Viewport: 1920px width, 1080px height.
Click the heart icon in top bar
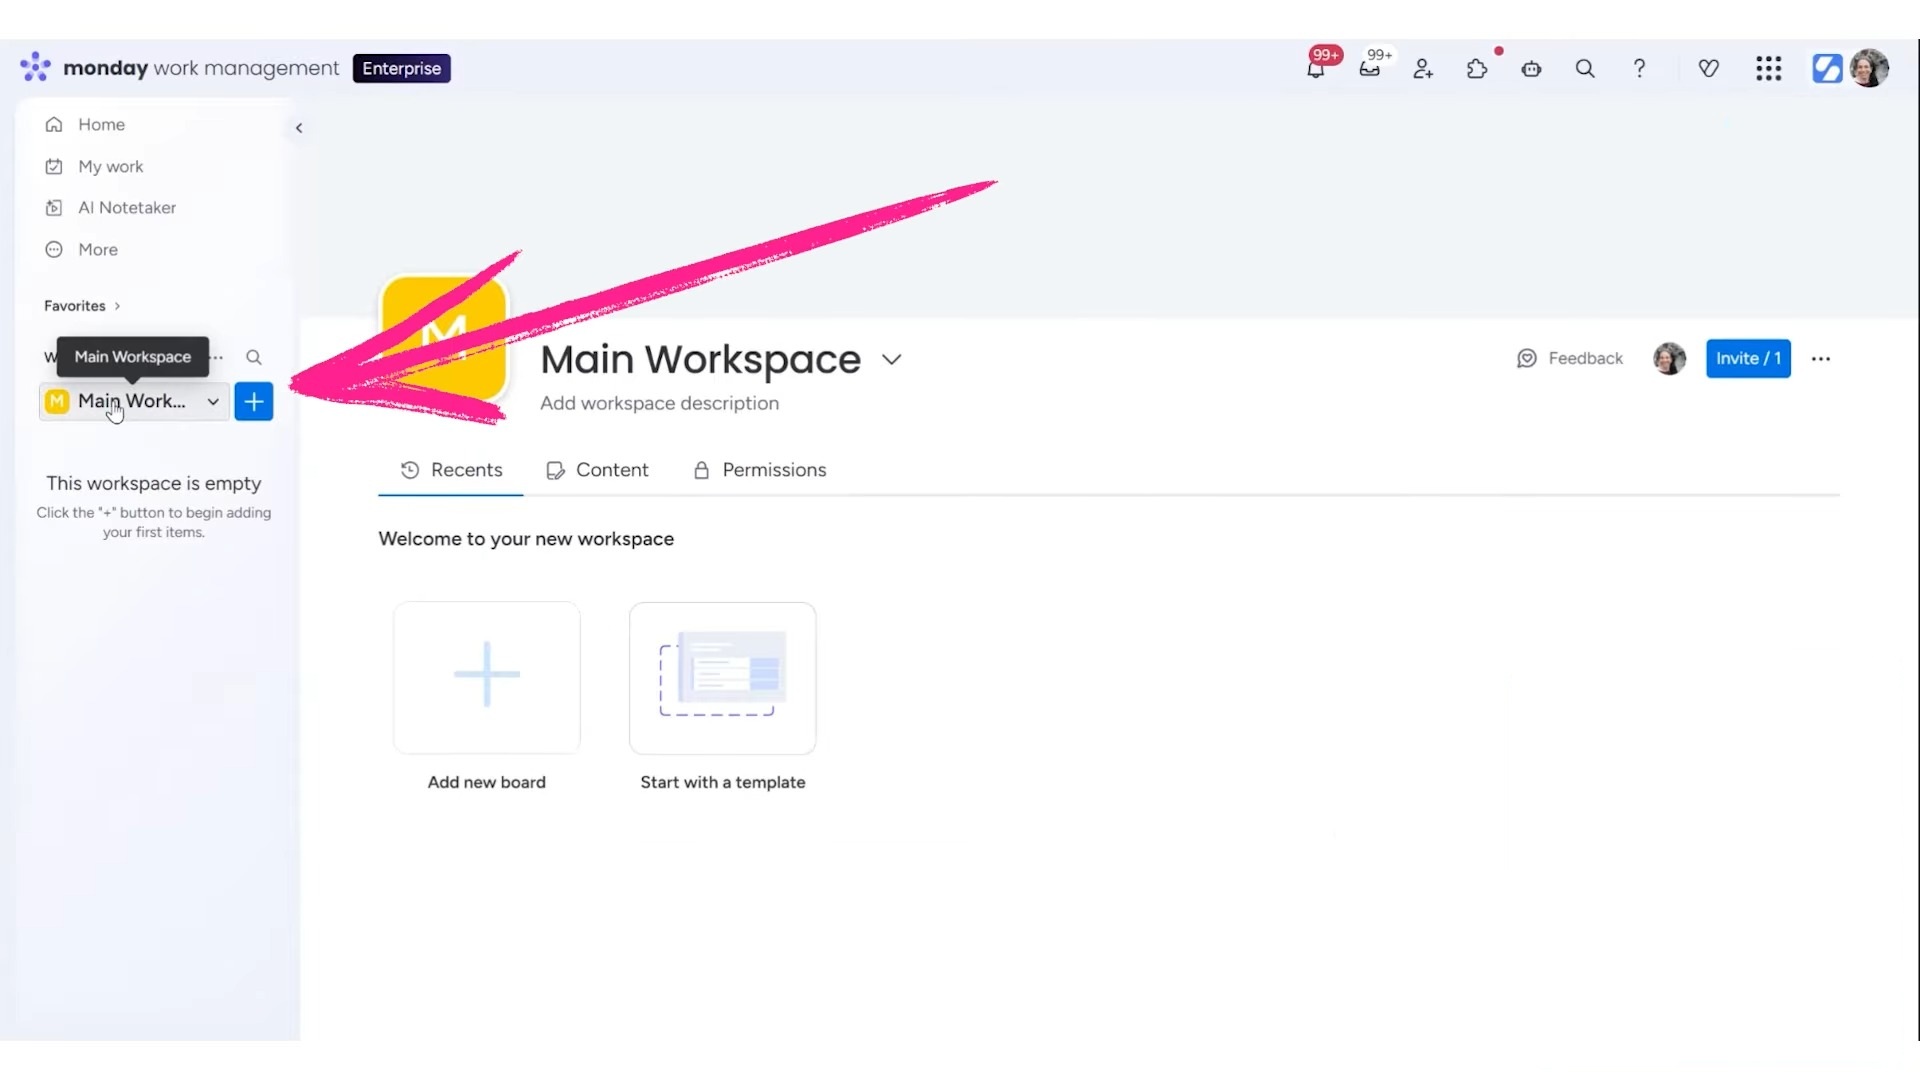1709,69
